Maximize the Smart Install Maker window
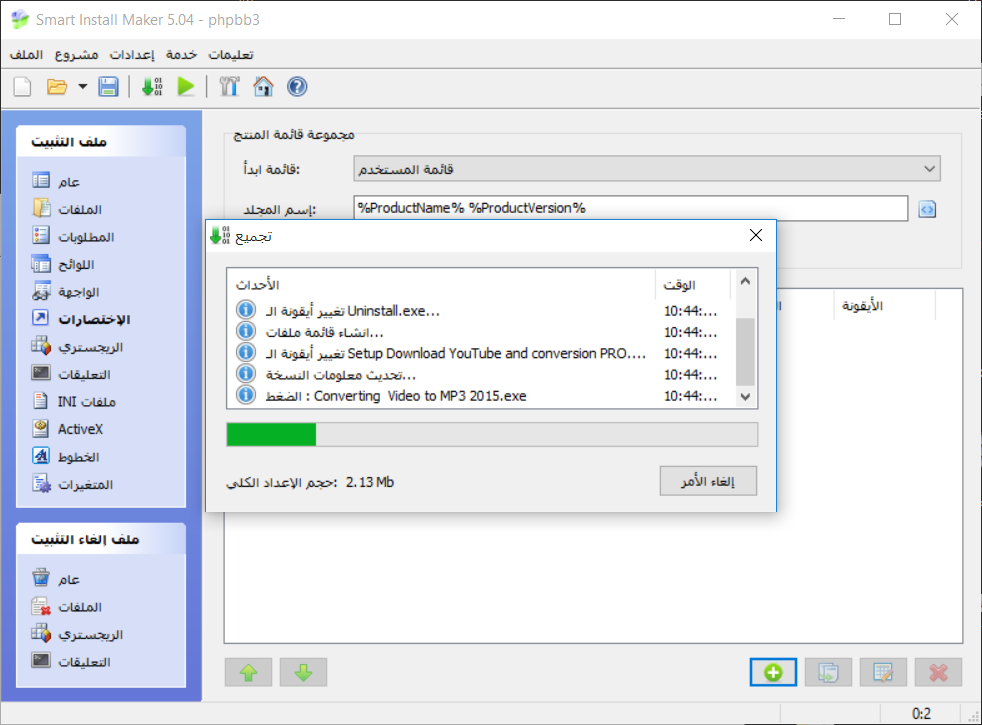The width and height of the screenshot is (982, 725). click(x=895, y=19)
